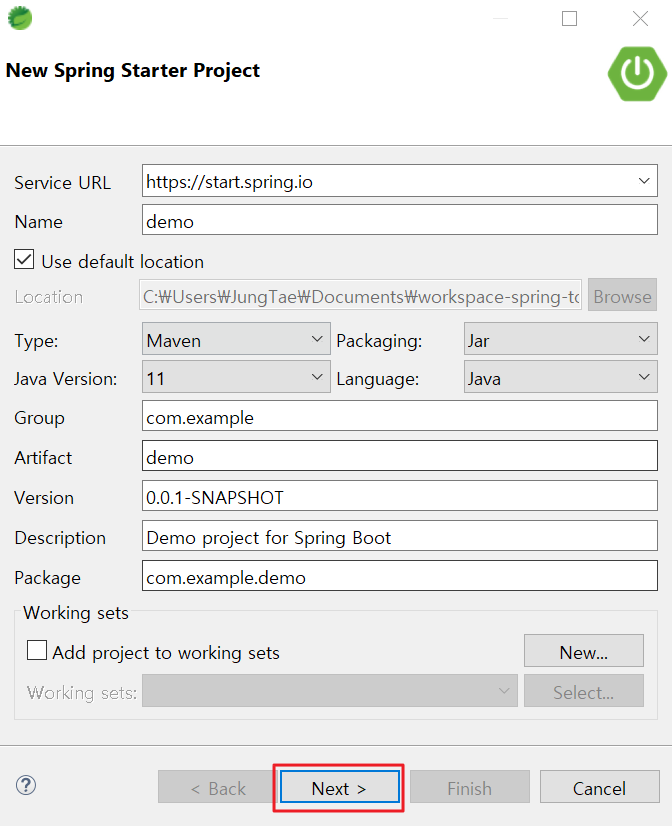Open the Java Version dropdown
672x826 pixels.
(236, 377)
